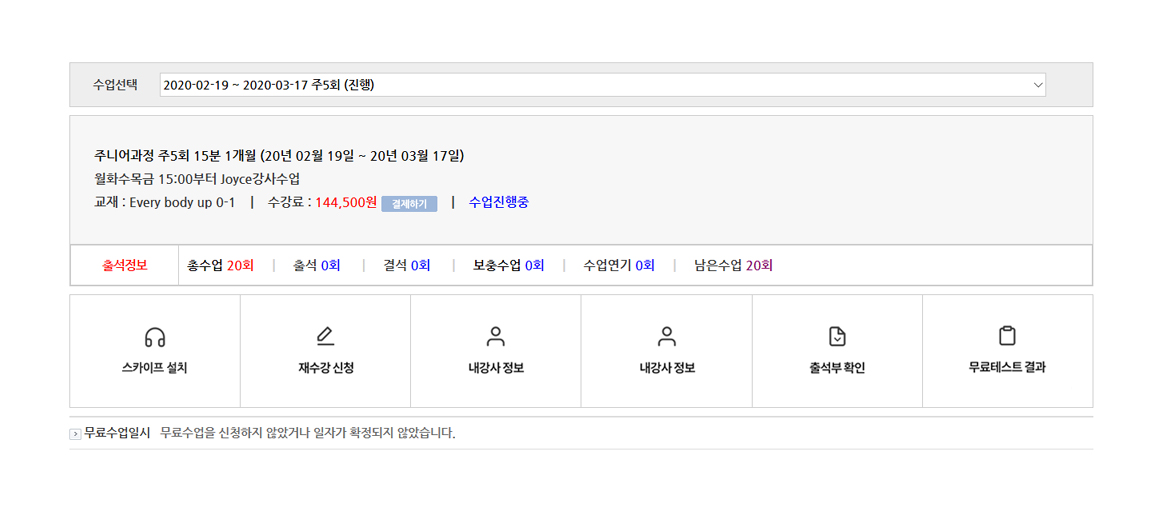Open 출석부 확인 via the document check icon
Screen dimensions: 1160x520
click(x=837, y=337)
